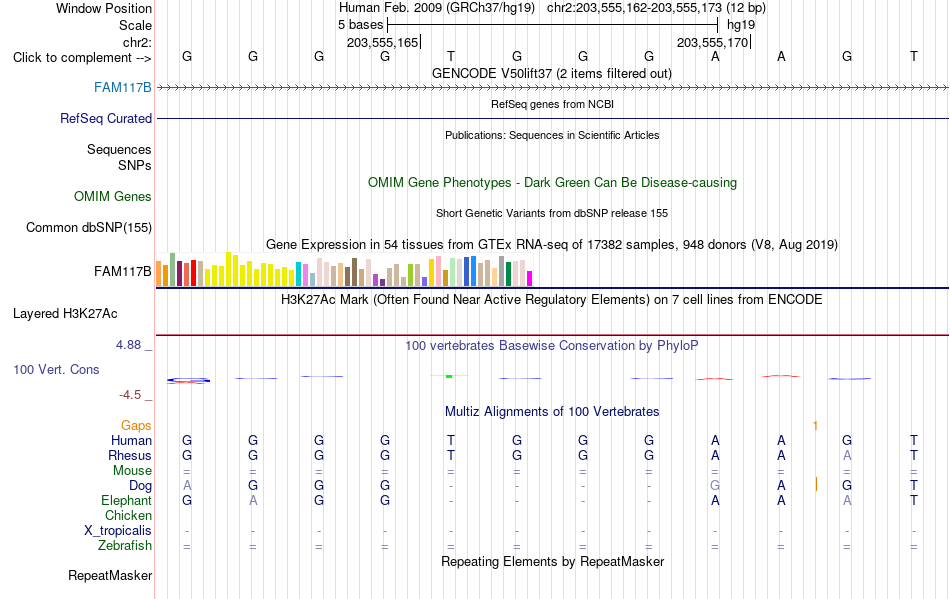Screen dimensions: 950x599
Task: Open the 'RefSeq genes from NCBI' track title
Action: coord(552,104)
